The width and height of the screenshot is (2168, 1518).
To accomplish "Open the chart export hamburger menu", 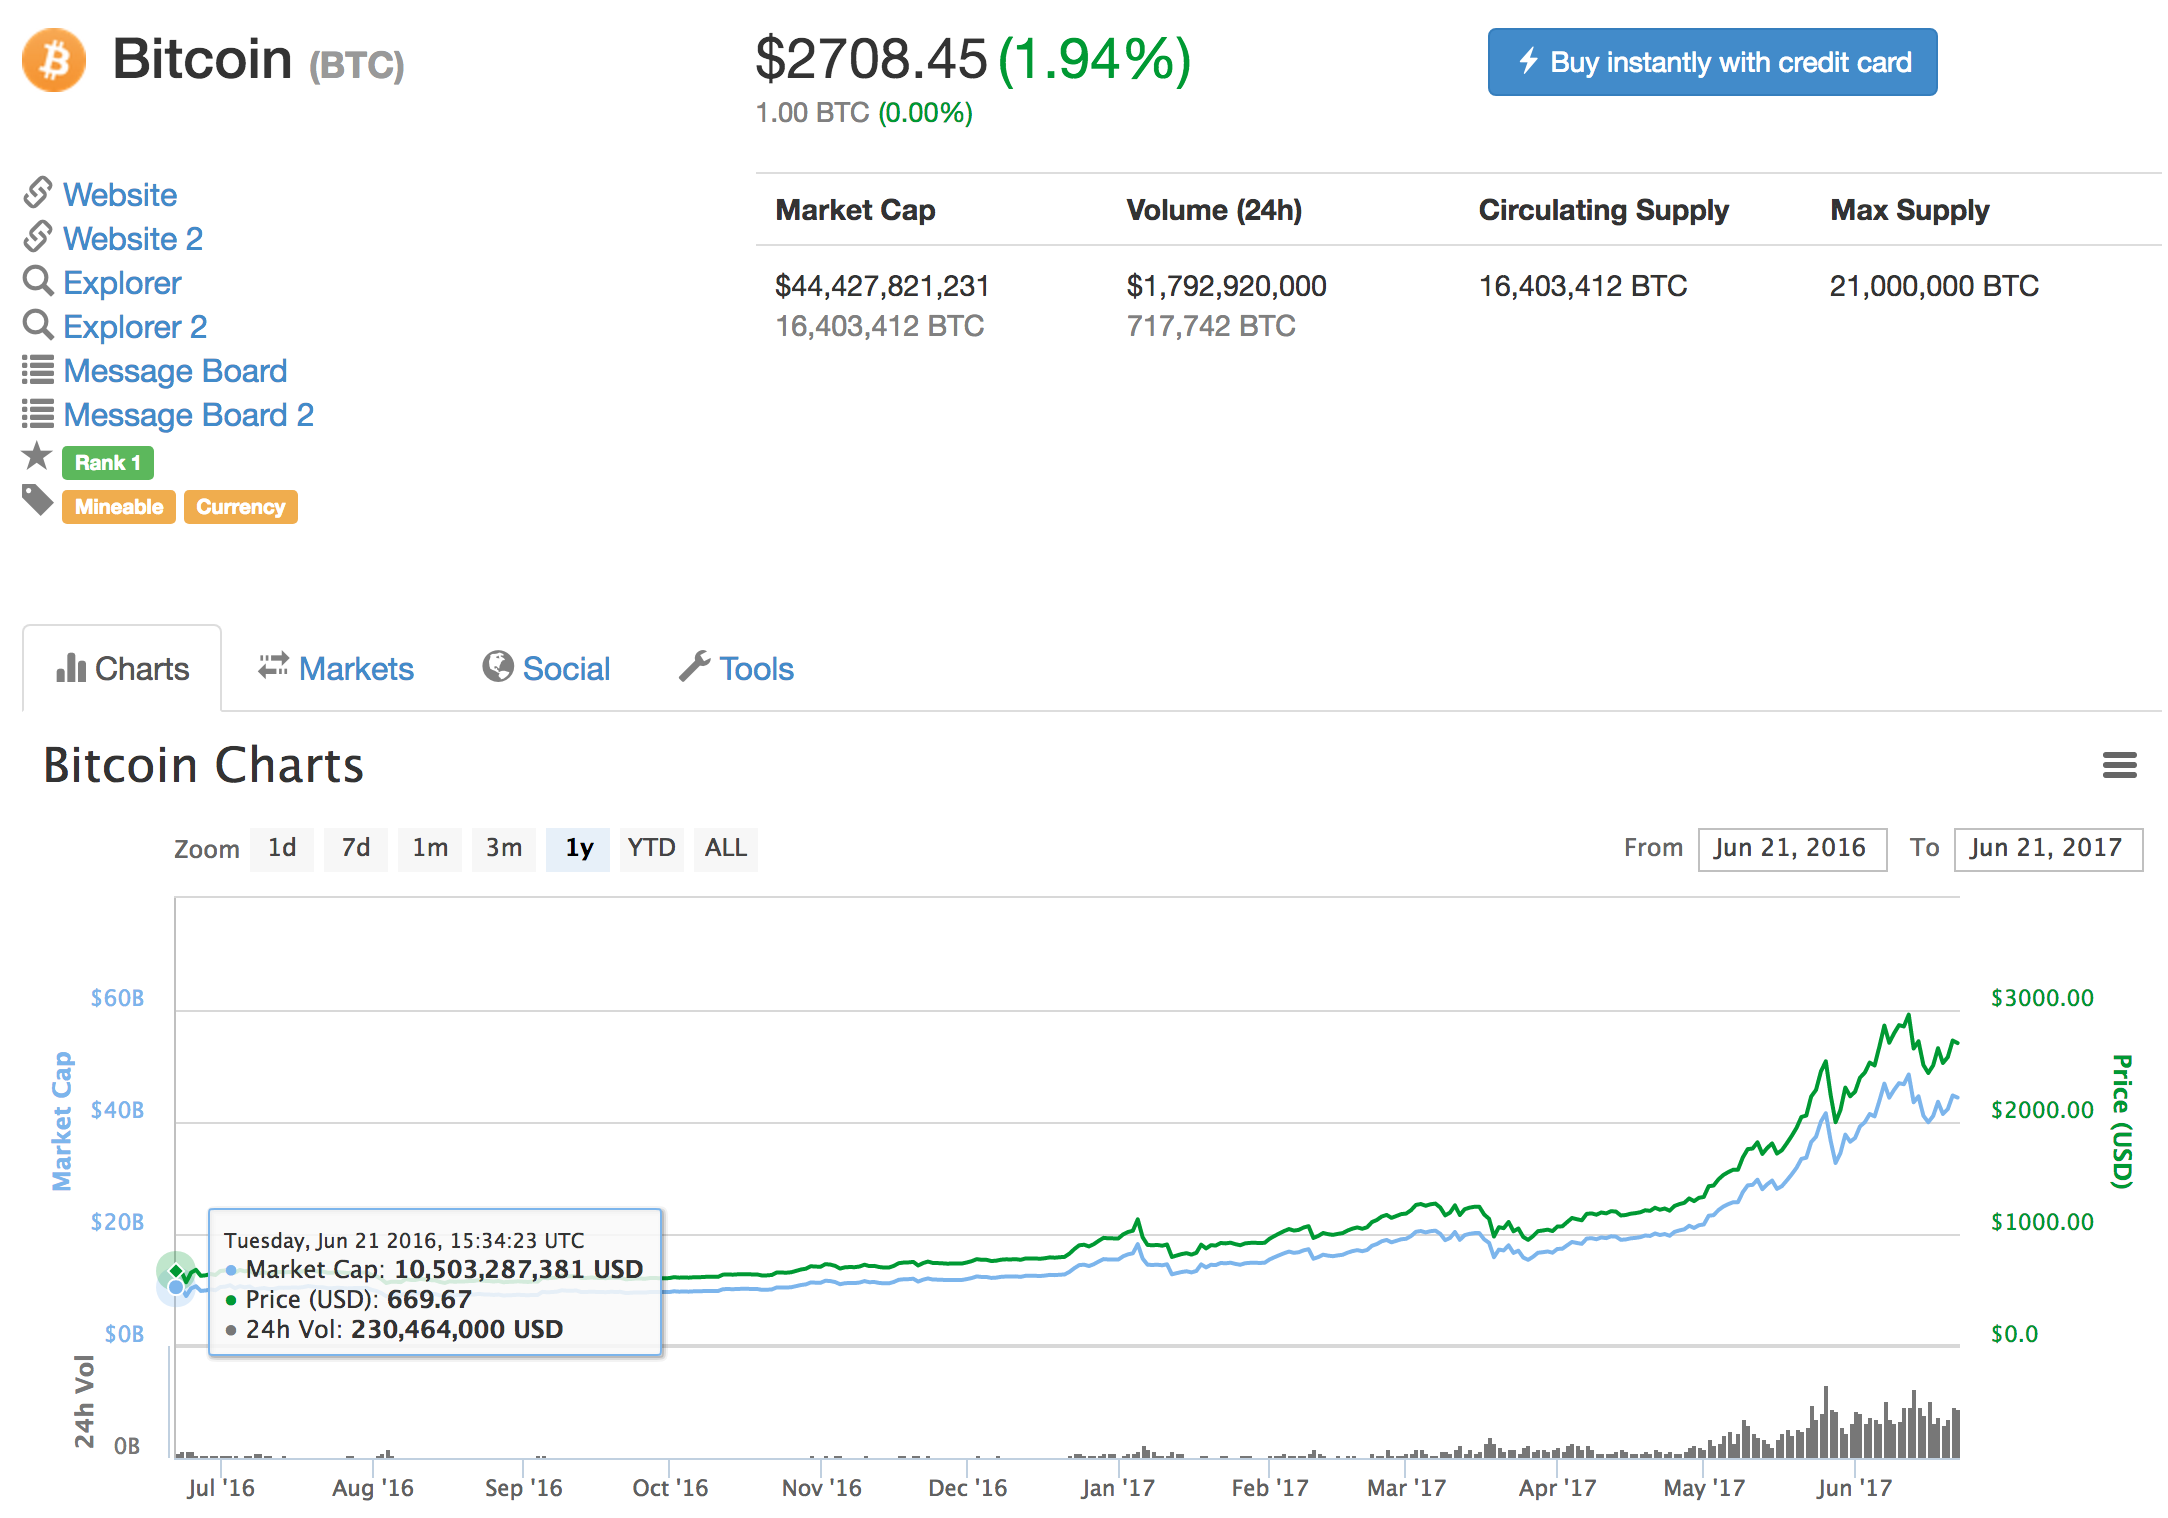I will coord(2120,765).
